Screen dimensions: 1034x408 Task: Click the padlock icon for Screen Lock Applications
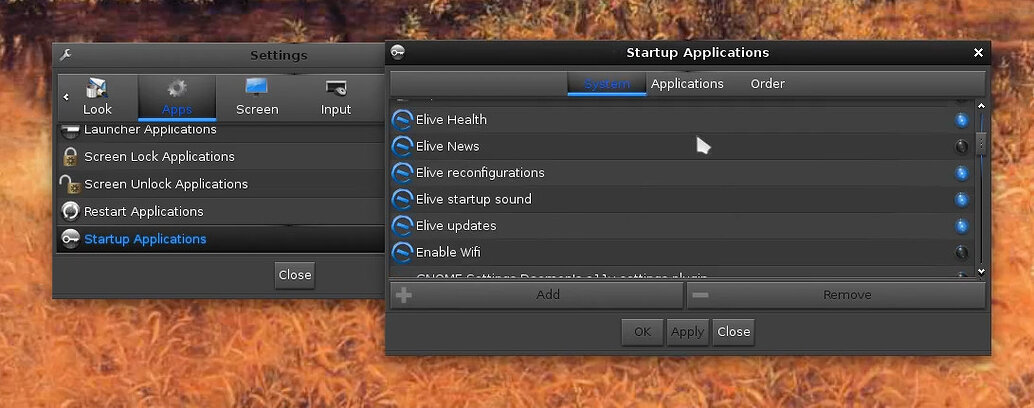[70, 157]
